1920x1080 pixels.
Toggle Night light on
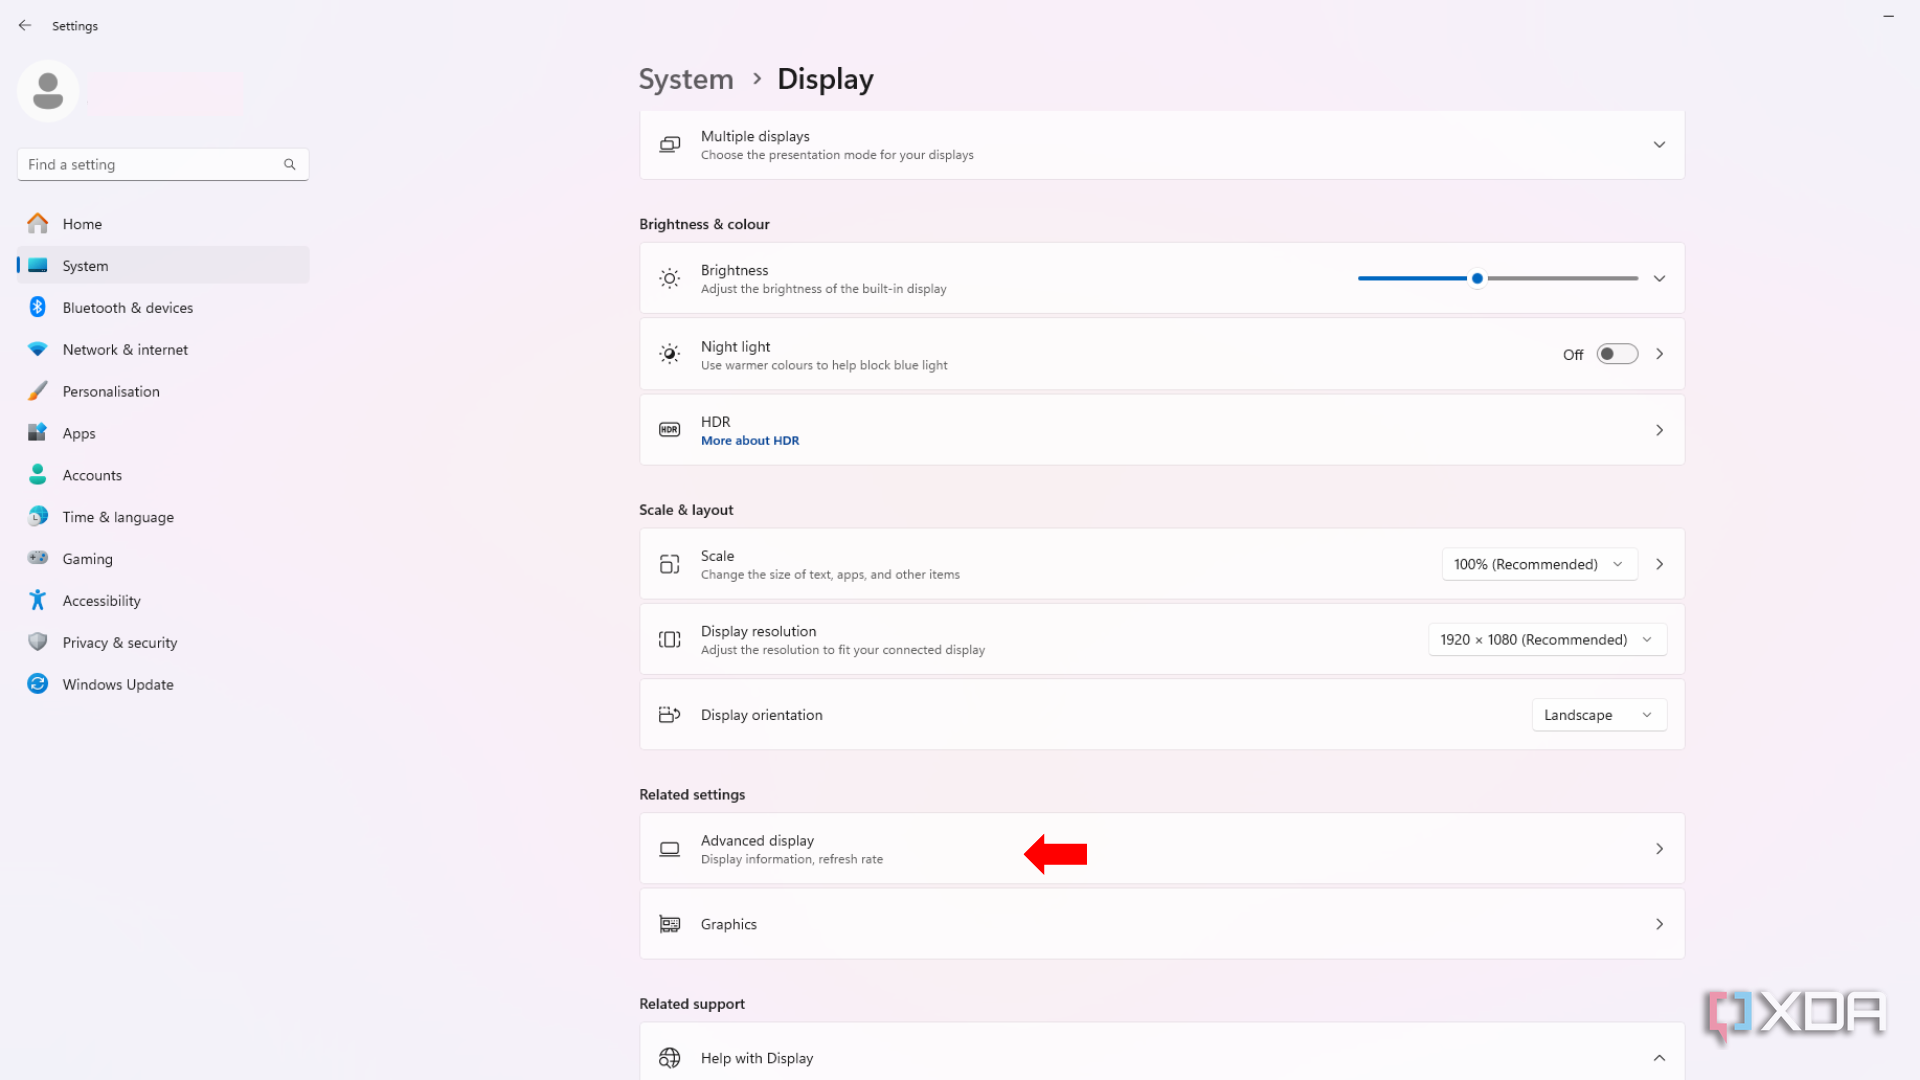(1616, 353)
